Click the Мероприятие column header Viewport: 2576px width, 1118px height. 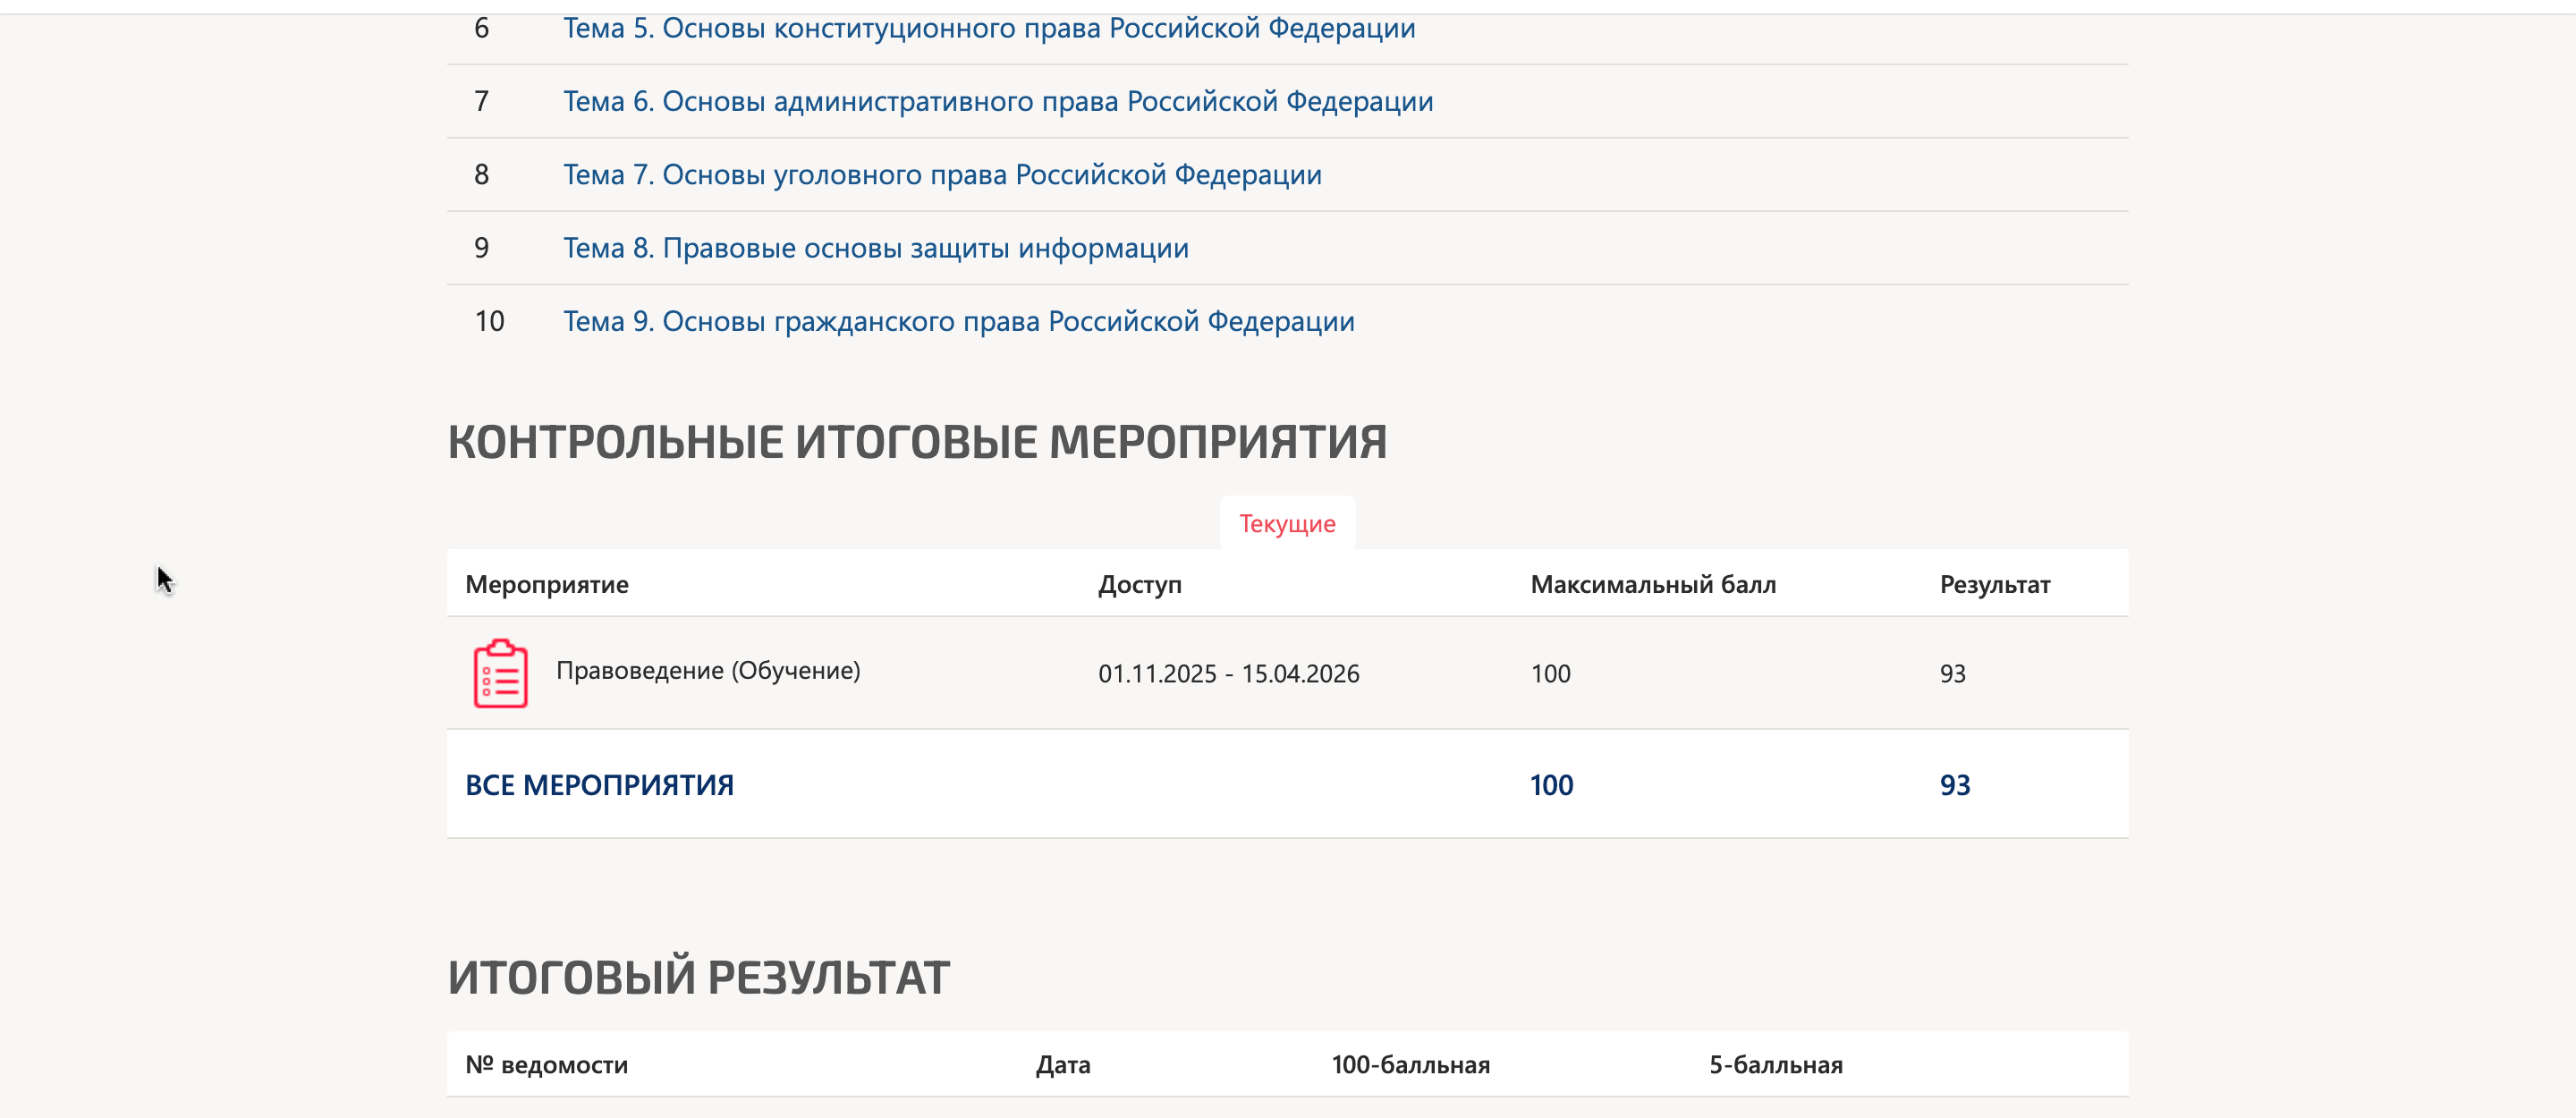tap(546, 584)
